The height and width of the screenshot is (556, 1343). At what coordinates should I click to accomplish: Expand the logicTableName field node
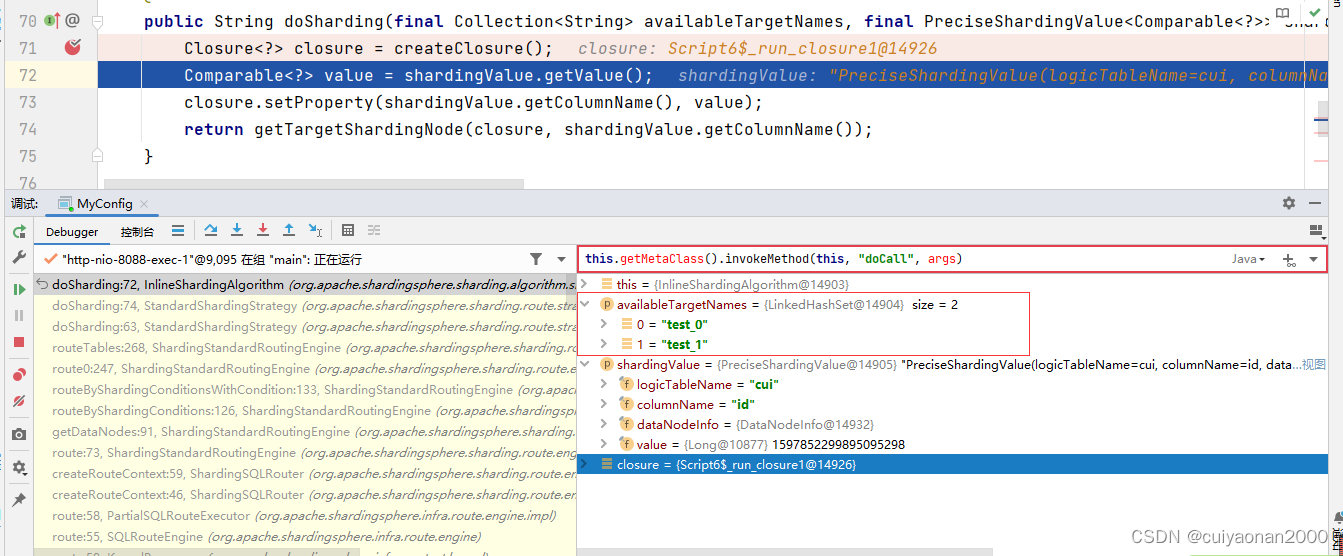pyautogui.click(x=603, y=384)
